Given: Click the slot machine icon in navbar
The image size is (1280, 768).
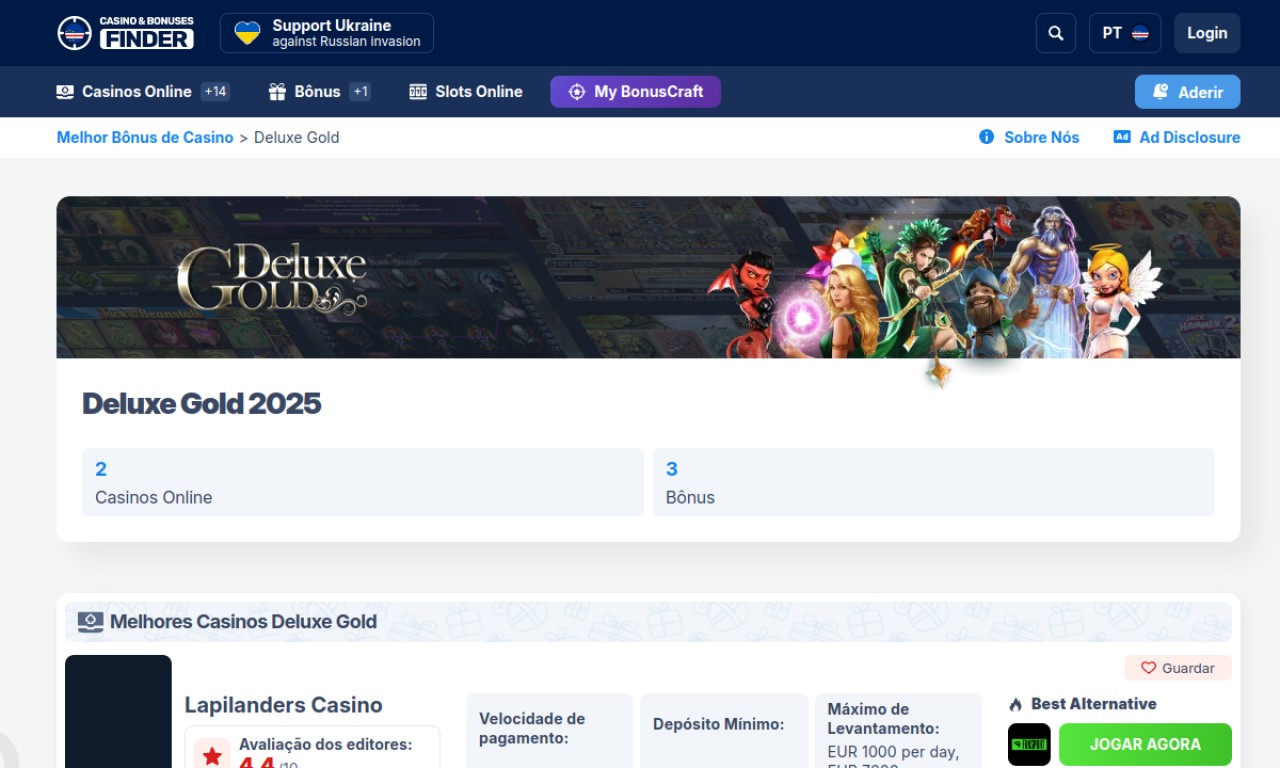Looking at the screenshot, I should (418, 92).
